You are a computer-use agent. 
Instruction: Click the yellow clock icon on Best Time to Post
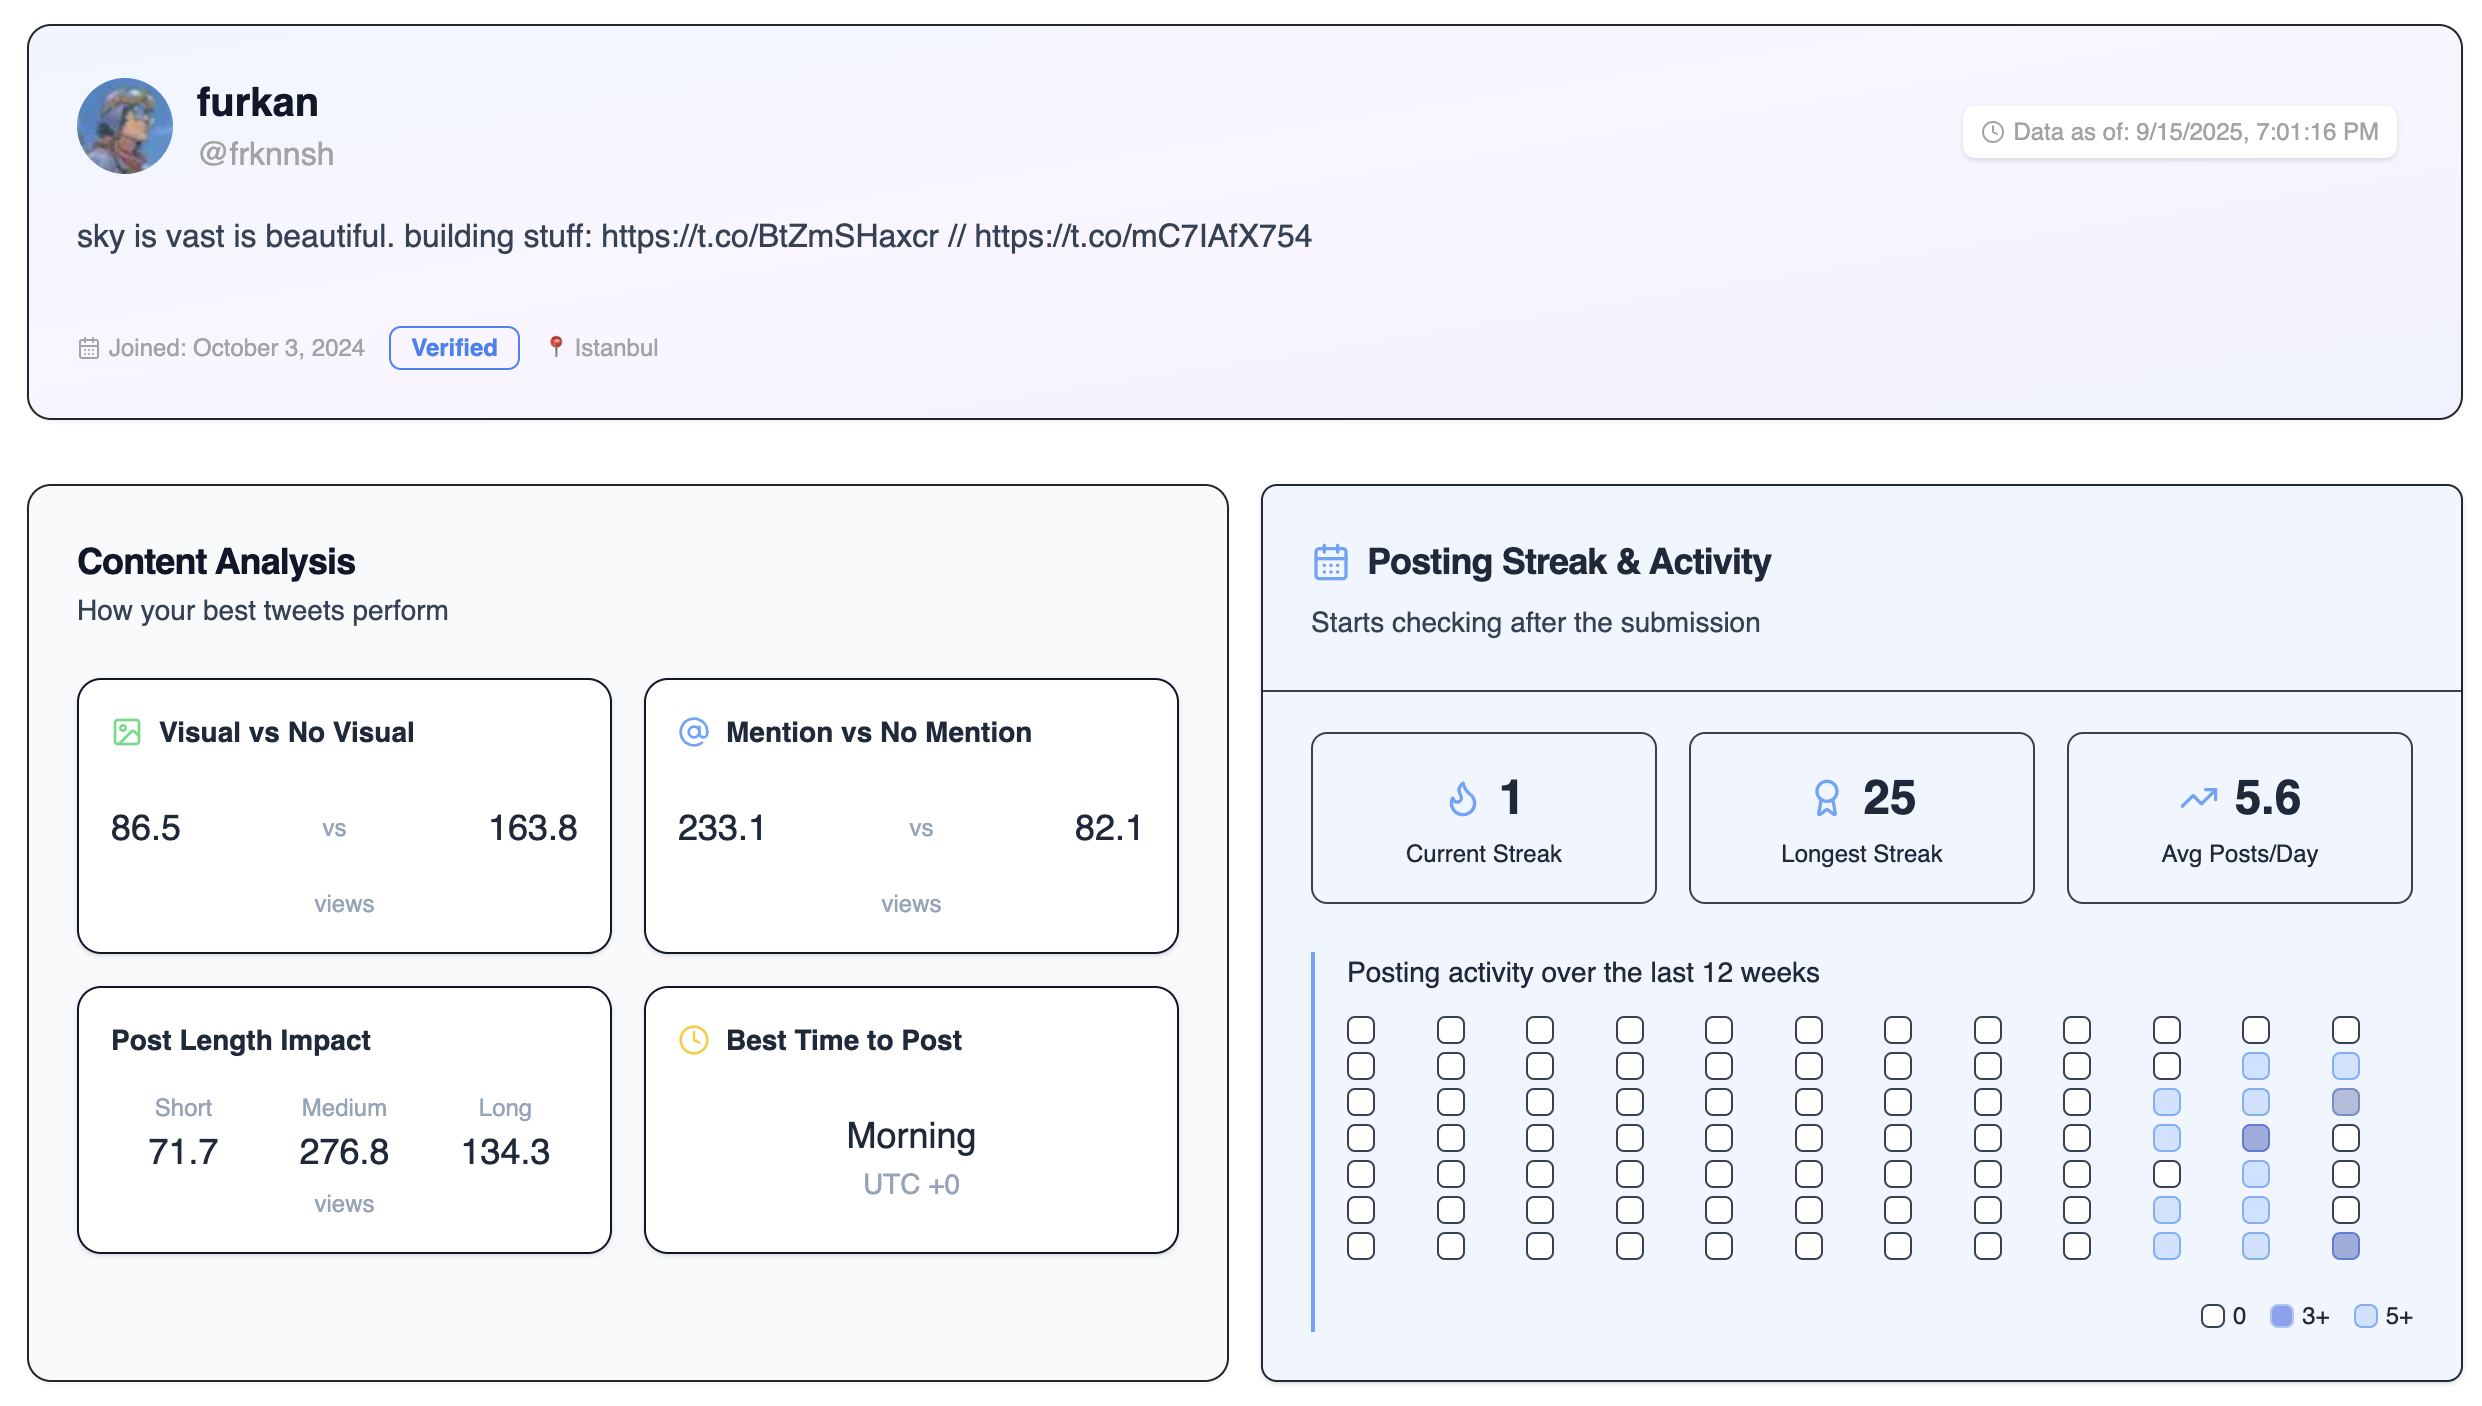pos(693,1040)
